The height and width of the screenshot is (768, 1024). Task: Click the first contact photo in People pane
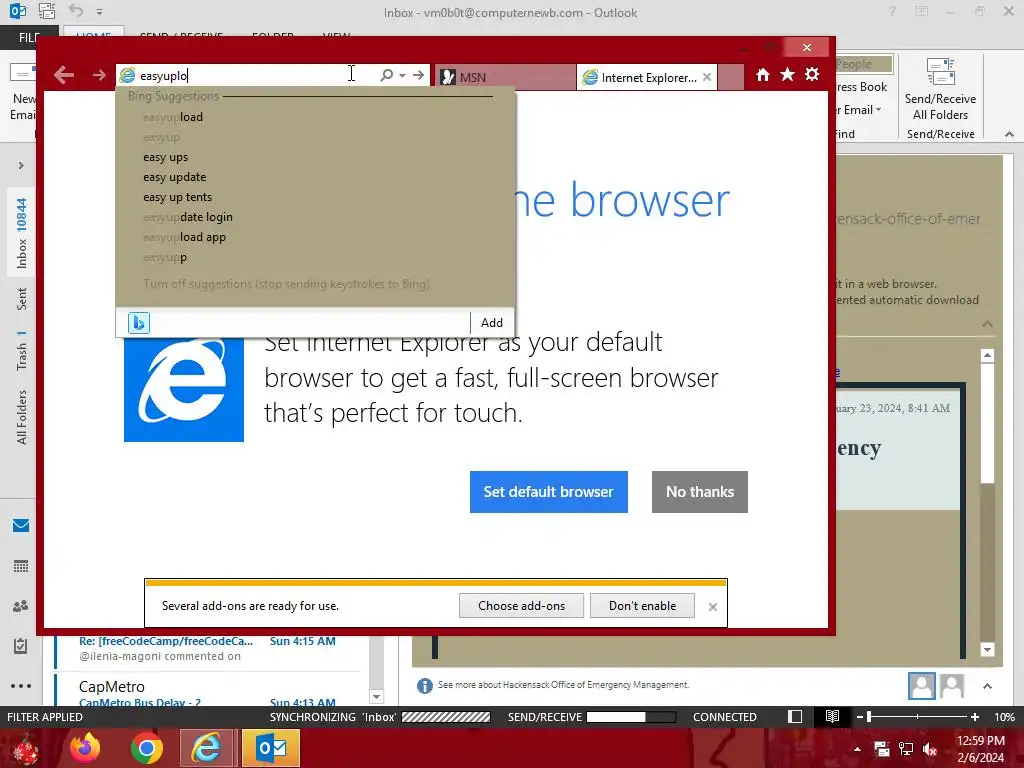tap(921, 686)
